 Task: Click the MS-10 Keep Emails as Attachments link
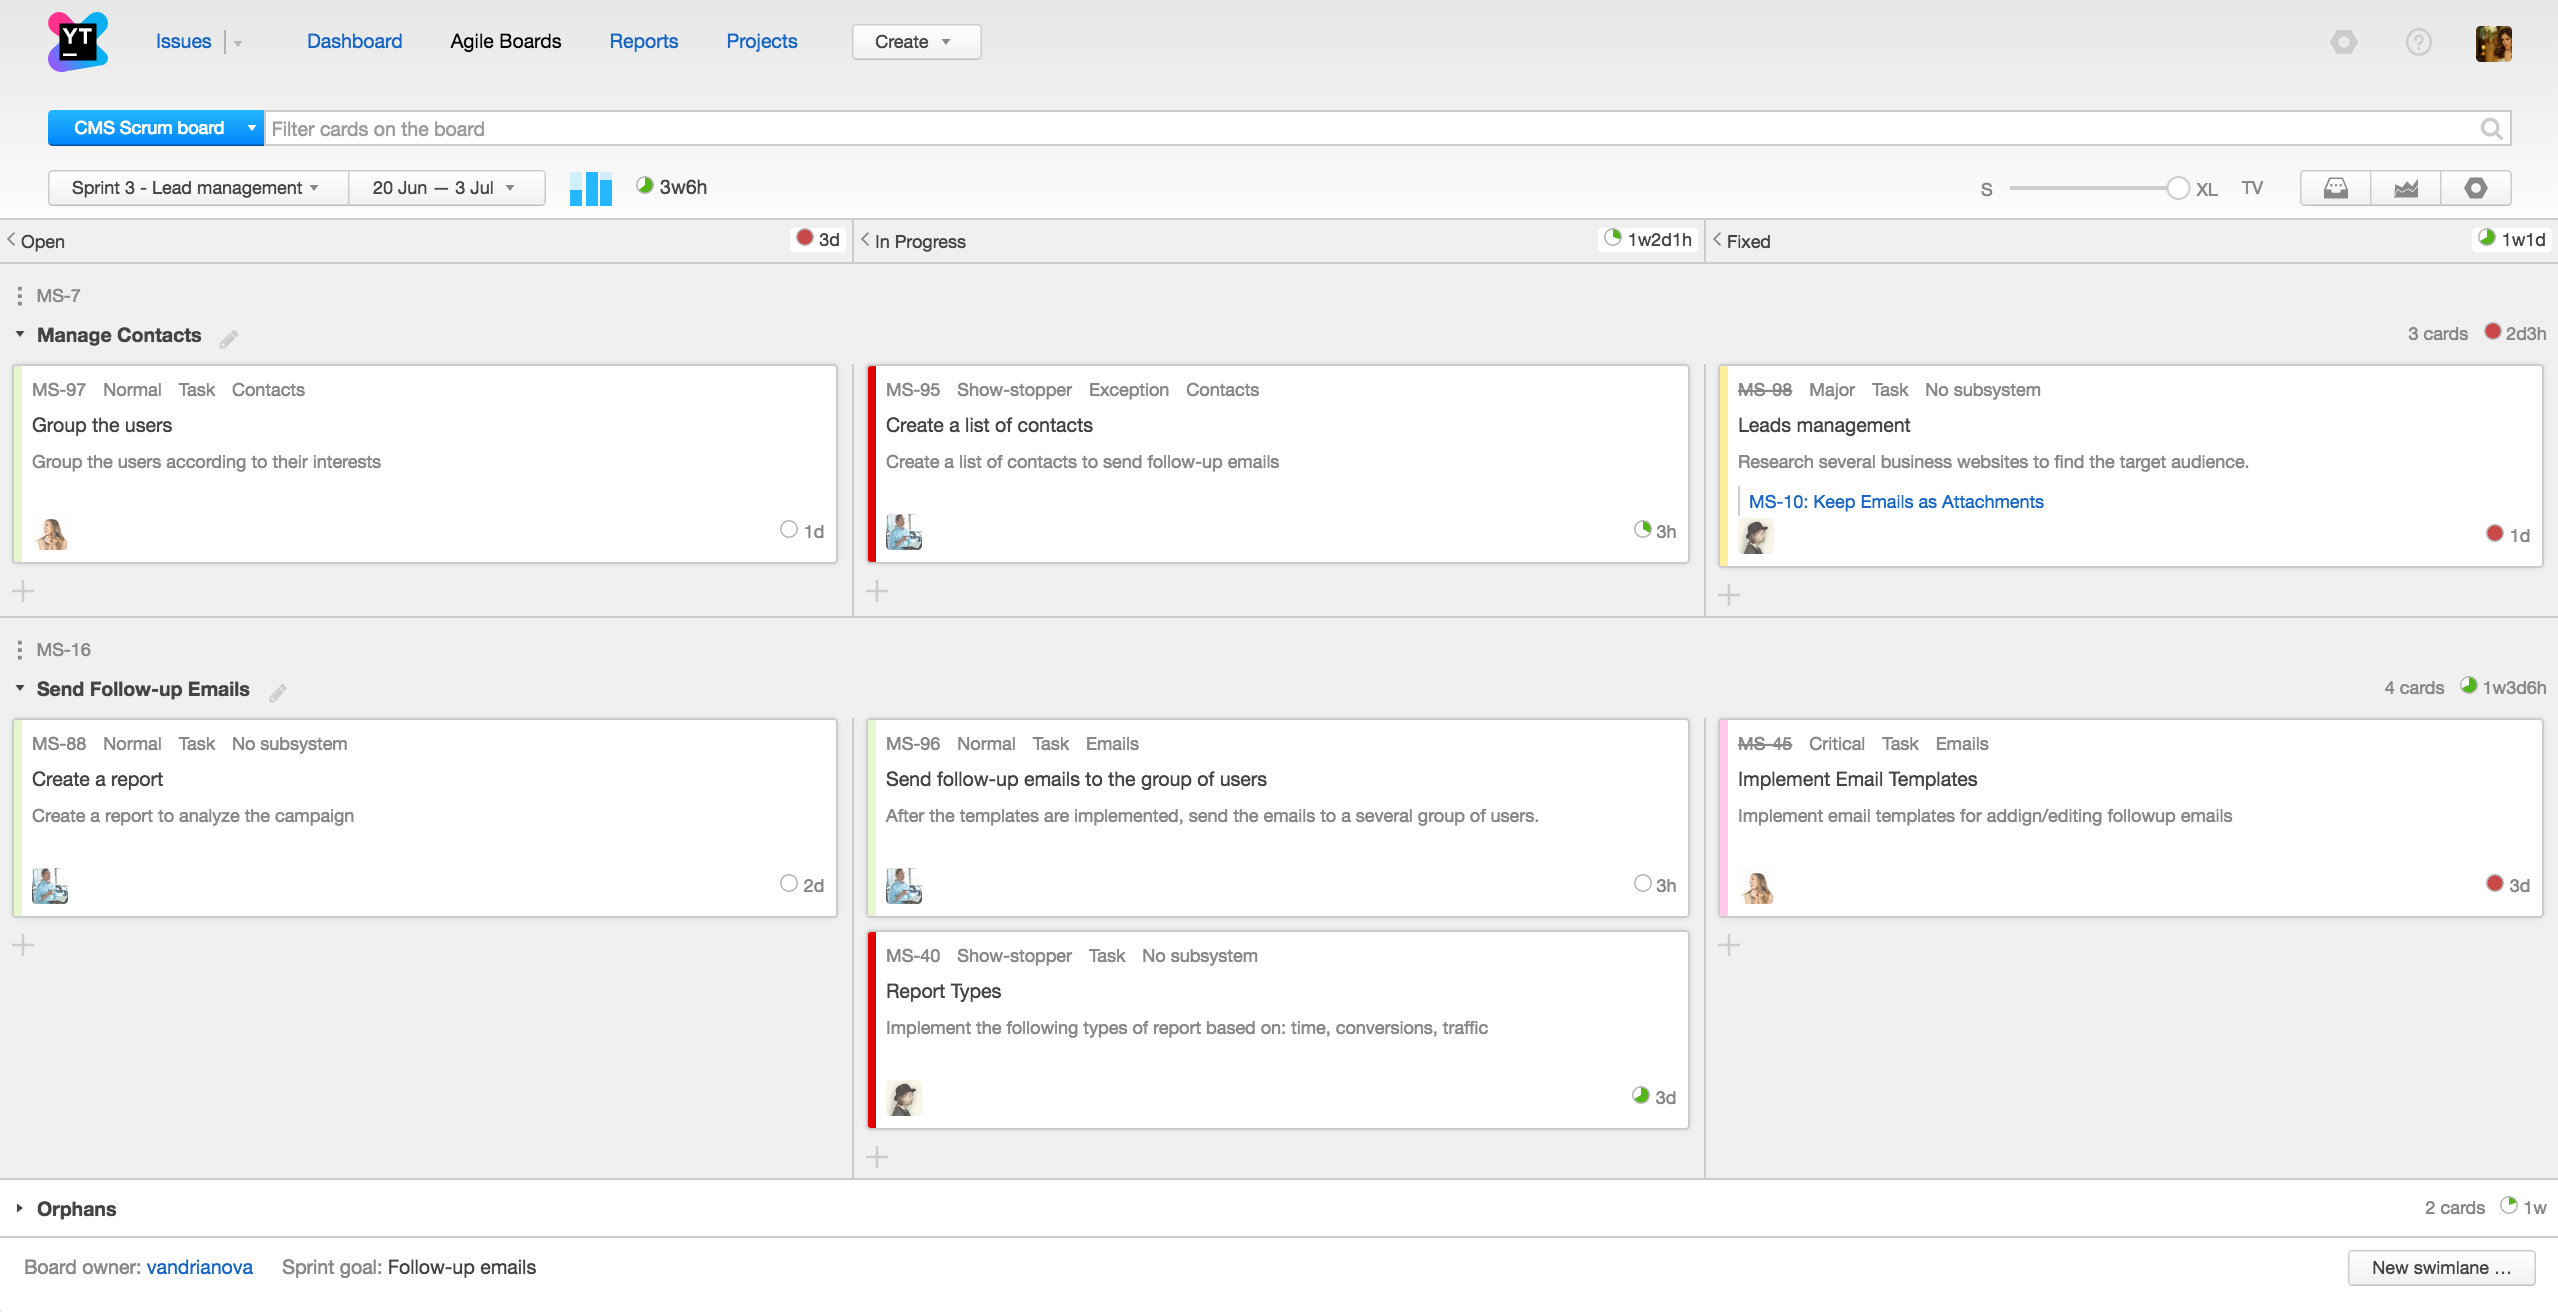[x=1897, y=500]
